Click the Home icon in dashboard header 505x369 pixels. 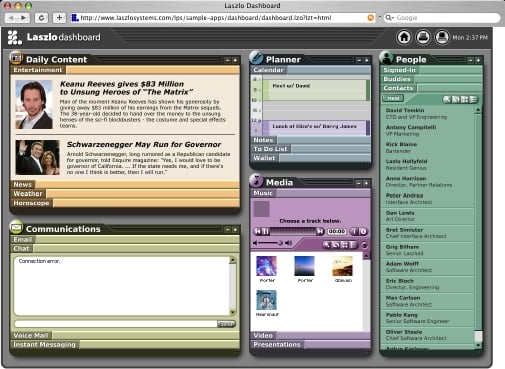coord(404,37)
